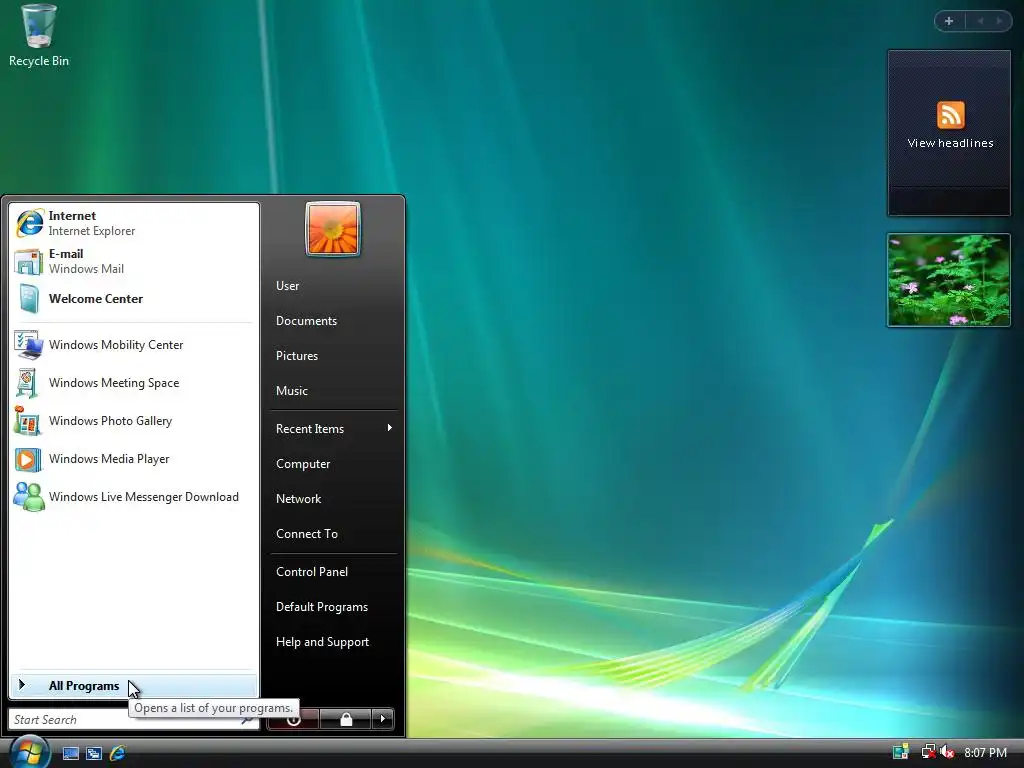Open the Music folder
Viewport: 1024px width, 768px height.
click(333, 391)
